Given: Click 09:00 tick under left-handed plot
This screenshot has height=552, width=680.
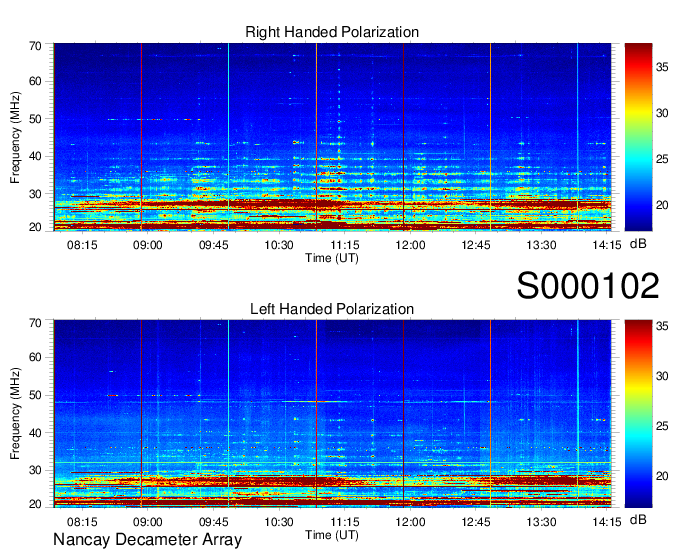Looking at the screenshot, I should (147, 522).
